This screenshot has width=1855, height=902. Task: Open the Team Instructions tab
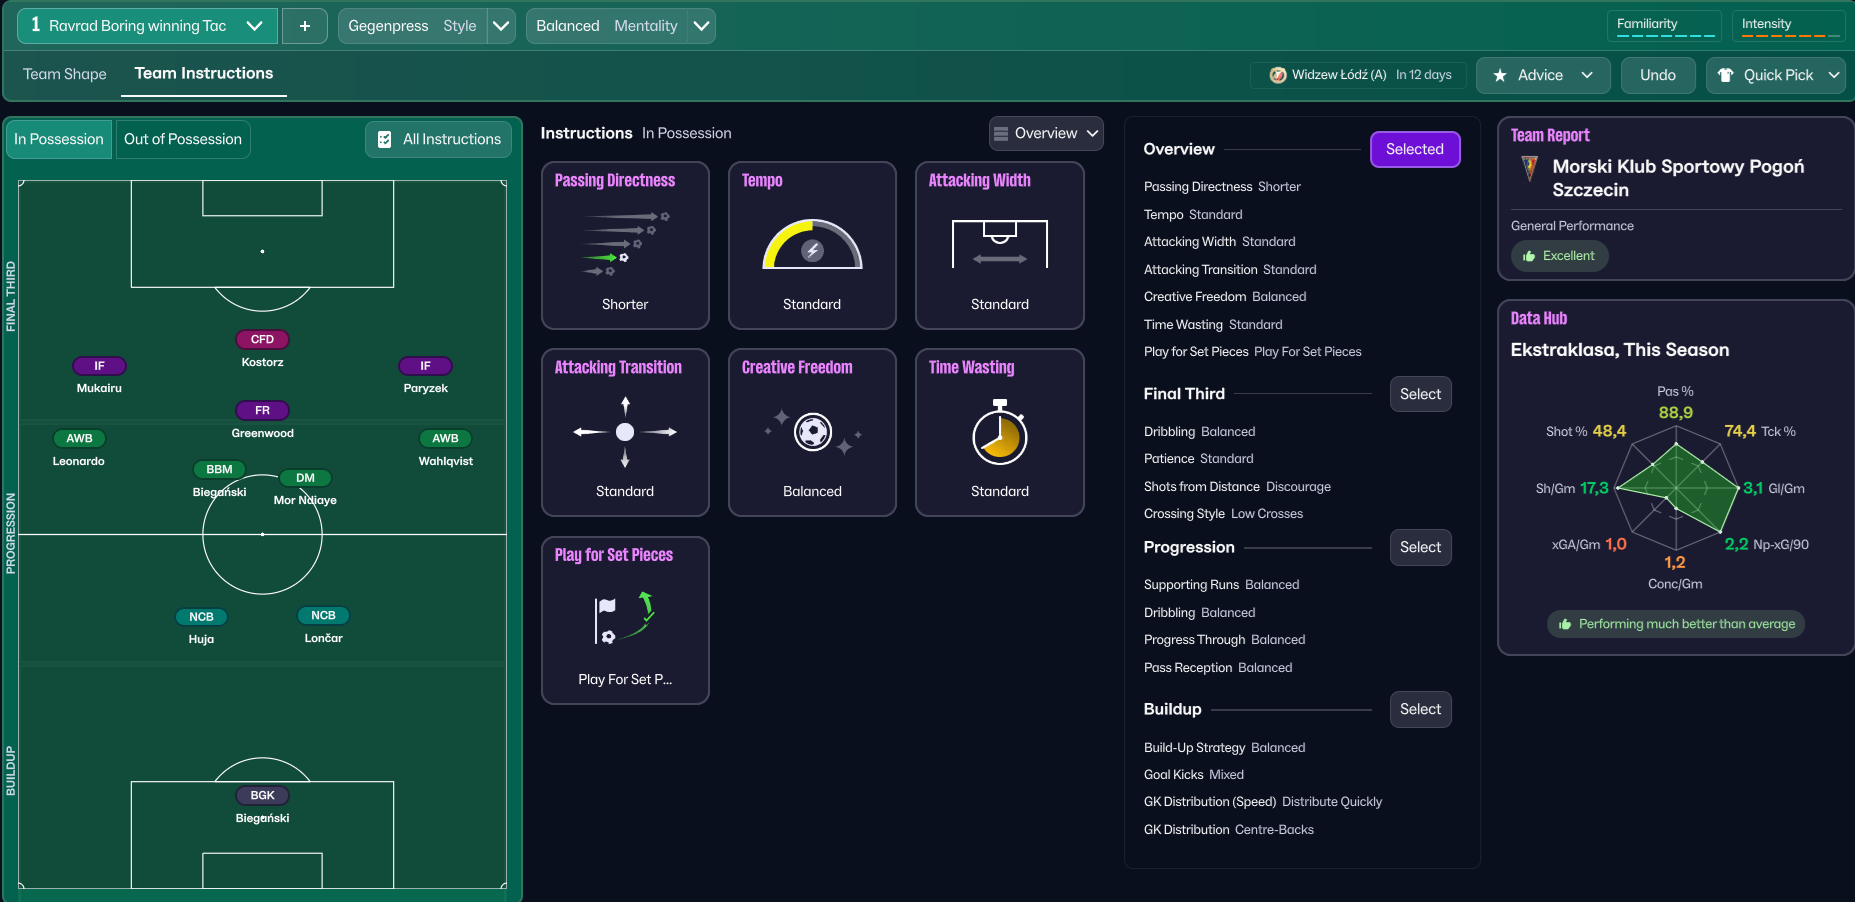[x=204, y=74]
